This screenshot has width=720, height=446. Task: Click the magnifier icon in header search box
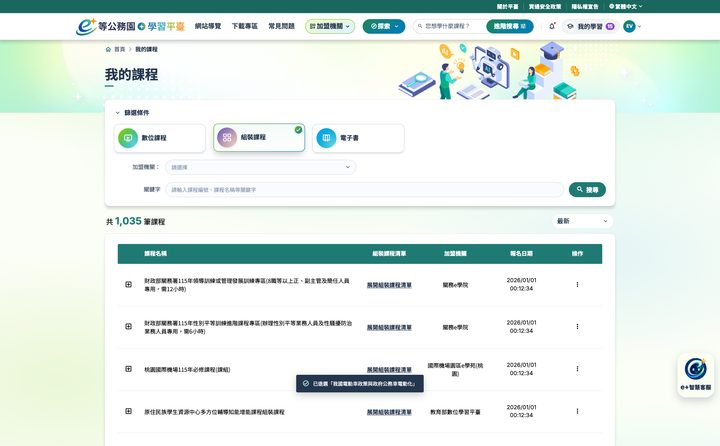point(420,26)
